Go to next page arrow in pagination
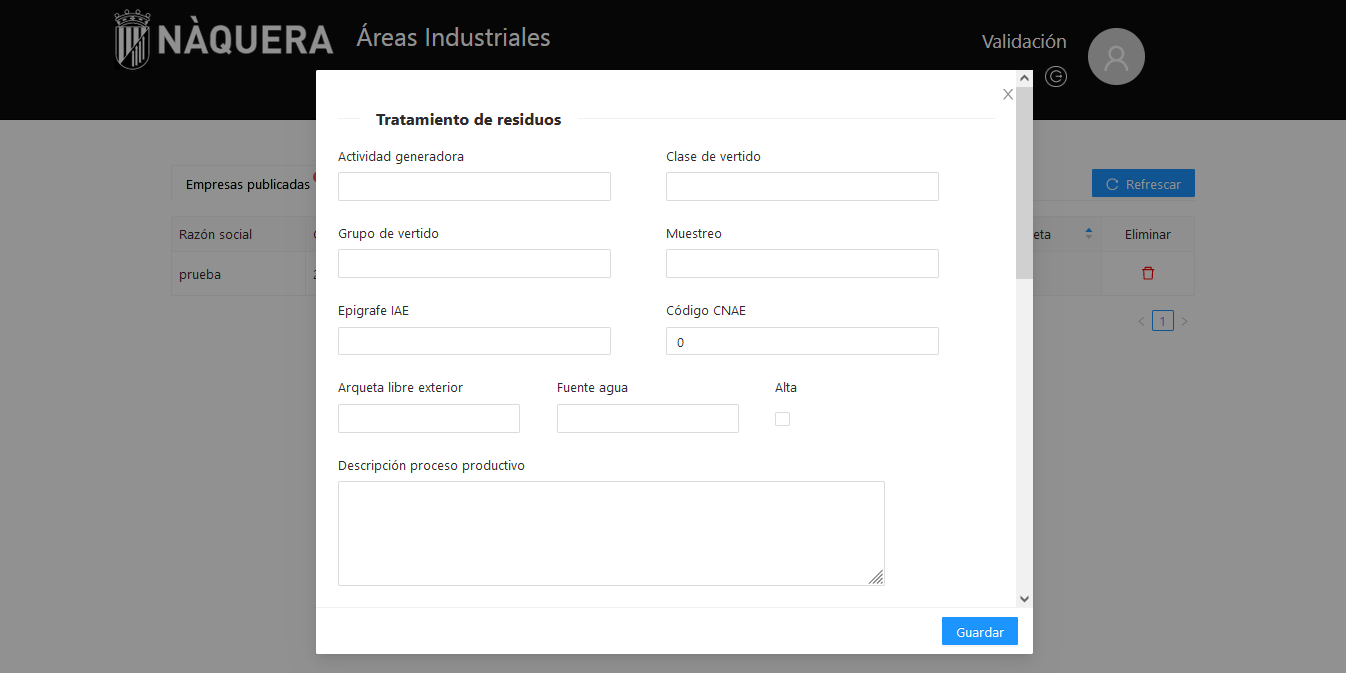This screenshot has width=1346, height=673. point(1185,322)
